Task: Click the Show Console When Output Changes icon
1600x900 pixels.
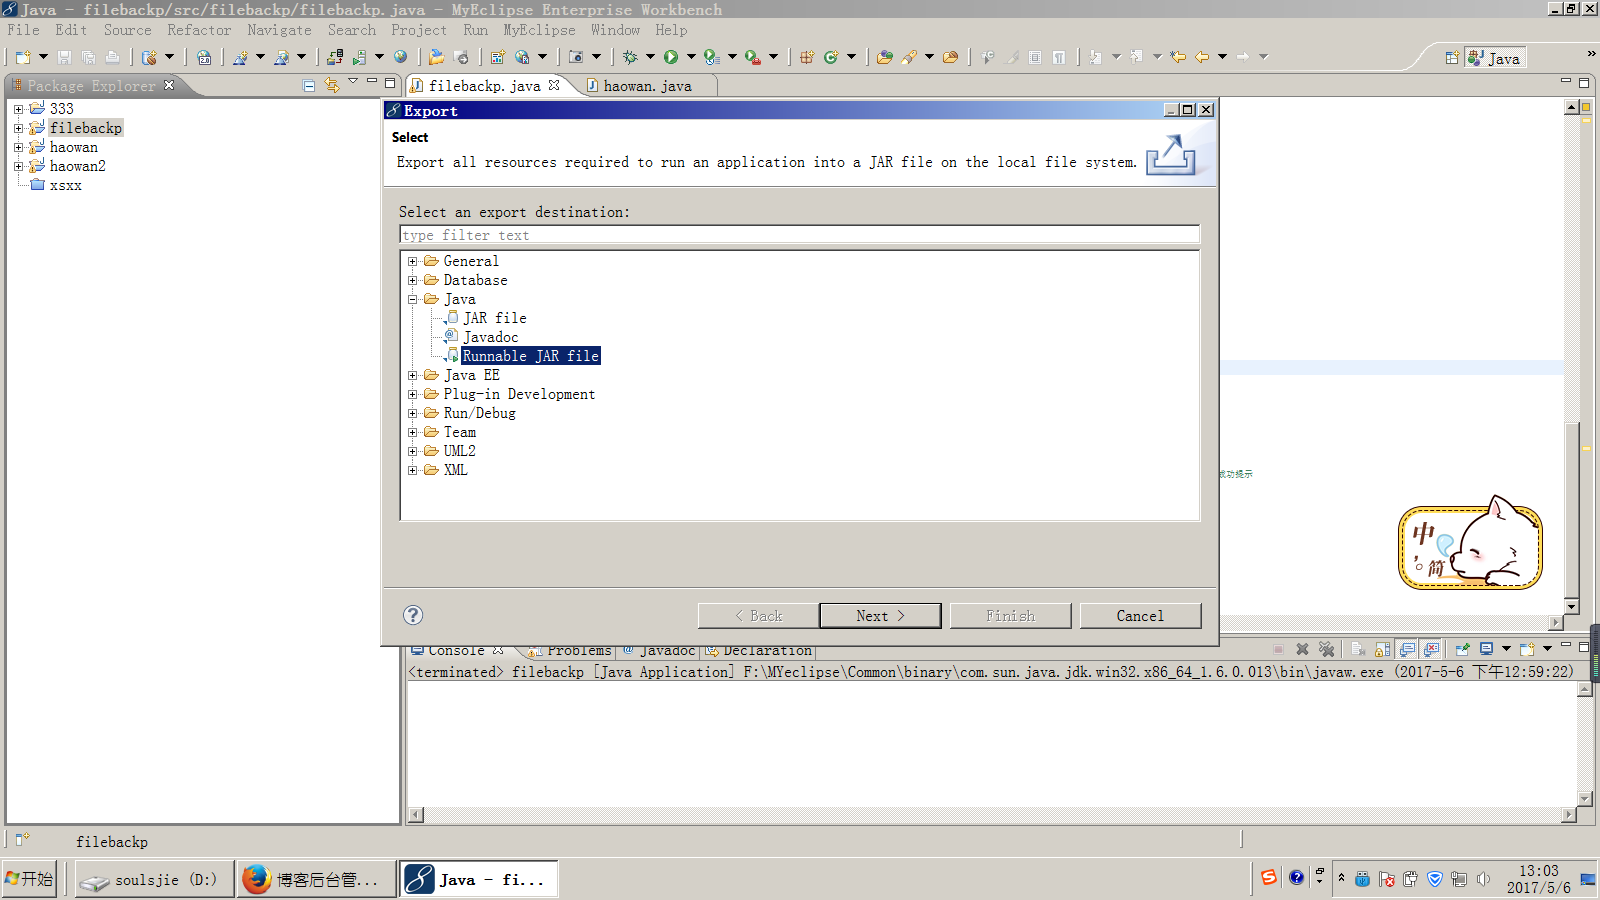Action: (x=1407, y=649)
